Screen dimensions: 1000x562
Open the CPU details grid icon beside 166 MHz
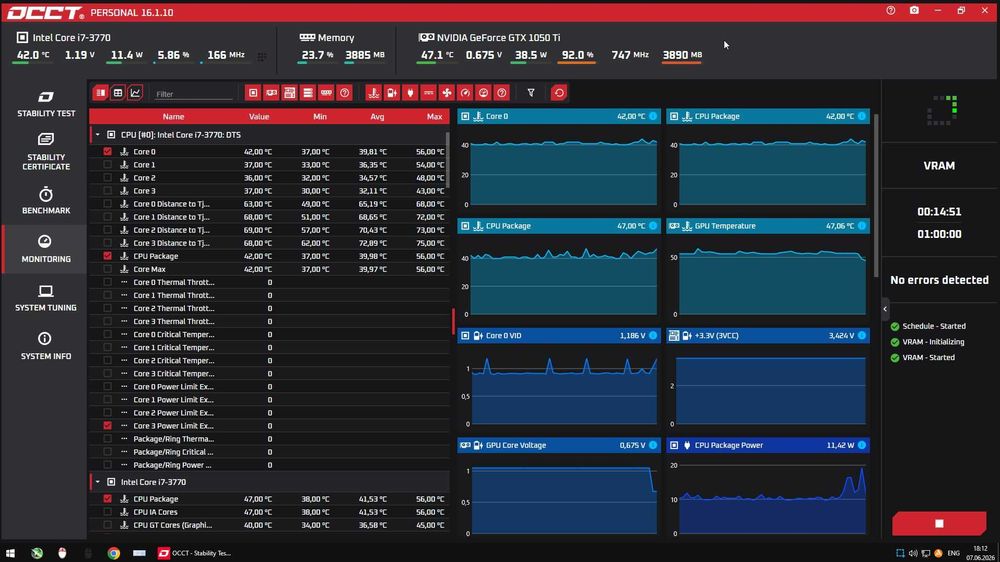[x=262, y=57]
